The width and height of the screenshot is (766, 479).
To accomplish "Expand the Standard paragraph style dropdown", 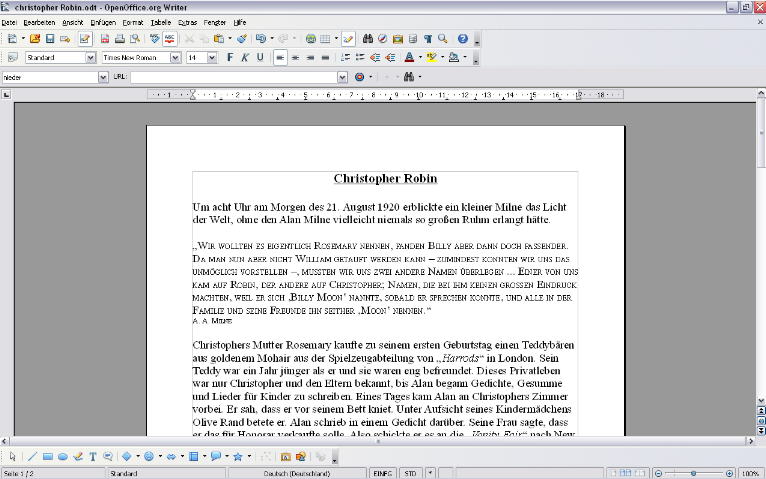I will (x=90, y=58).
